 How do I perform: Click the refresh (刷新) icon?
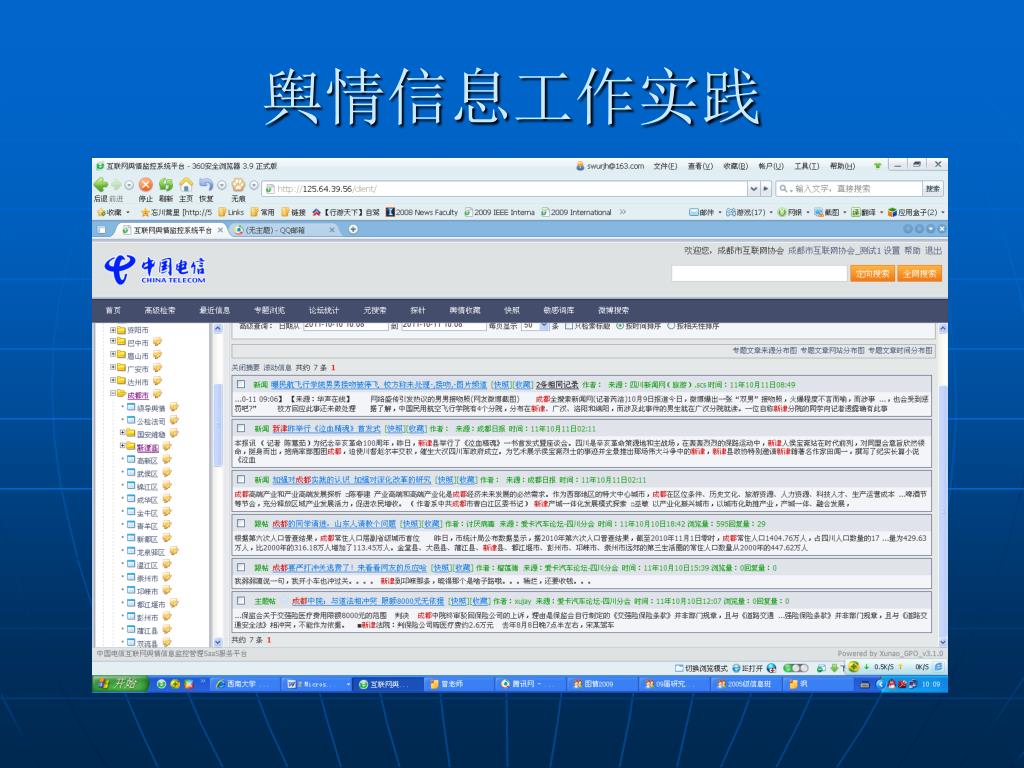tap(166, 185)
